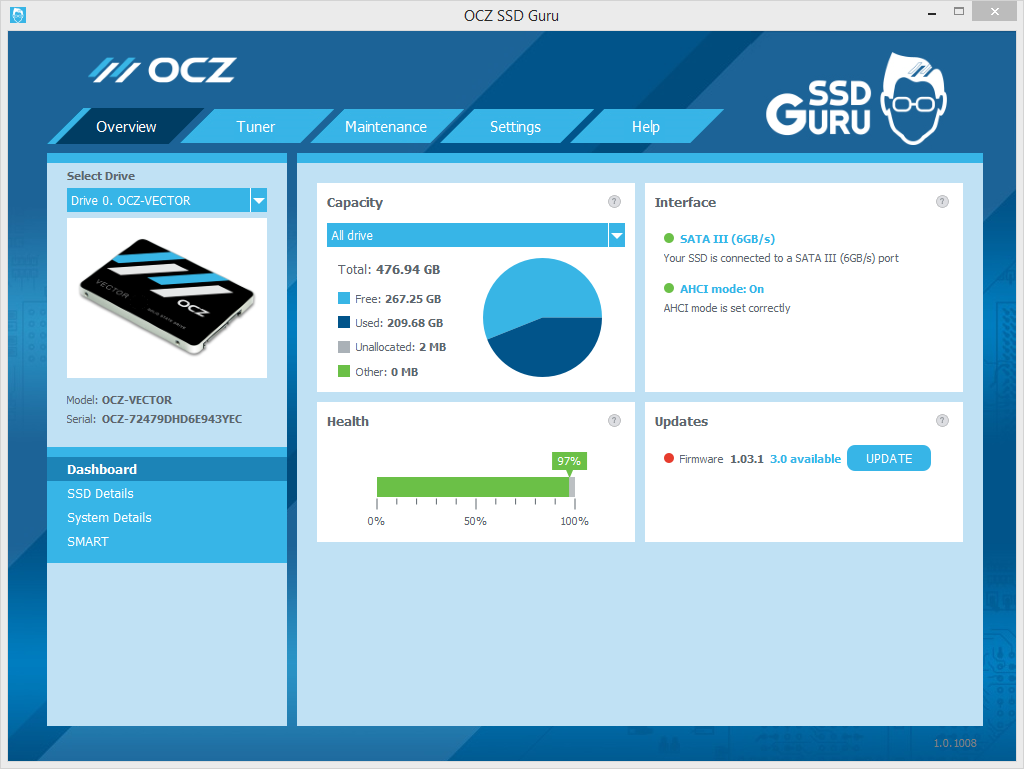The height and width of the screenshot is (769, 1024).
Task: Click the Interface panel help icon
Action: 941,201
